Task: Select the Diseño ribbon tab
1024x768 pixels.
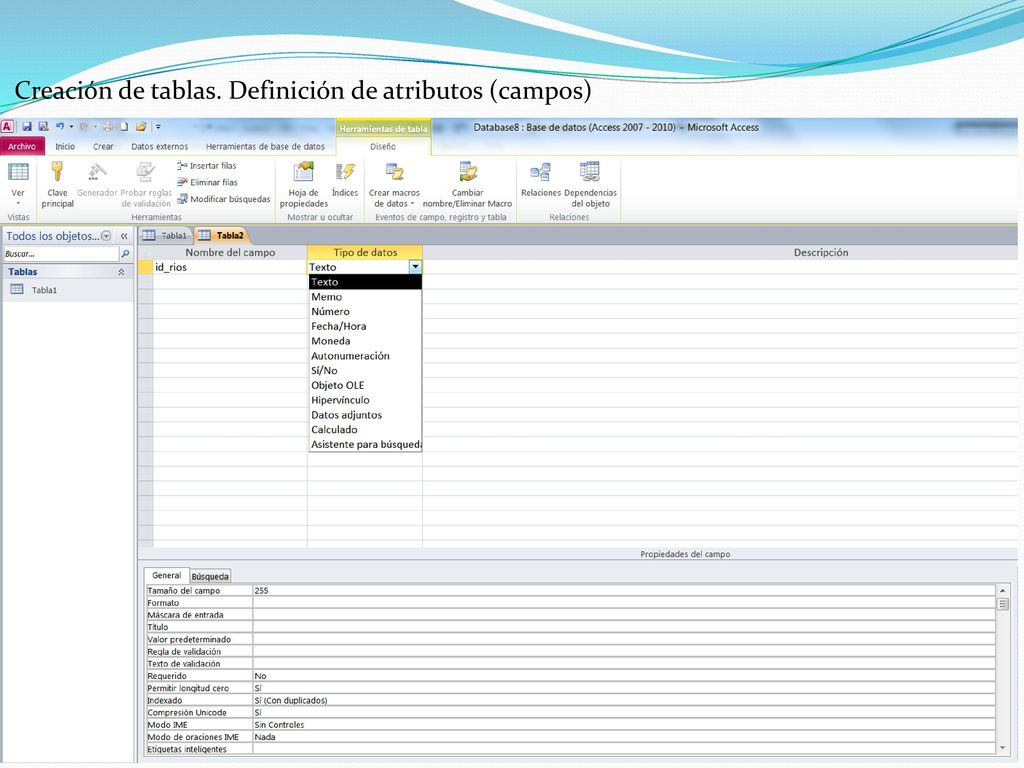Action: [x=383, y=146]
